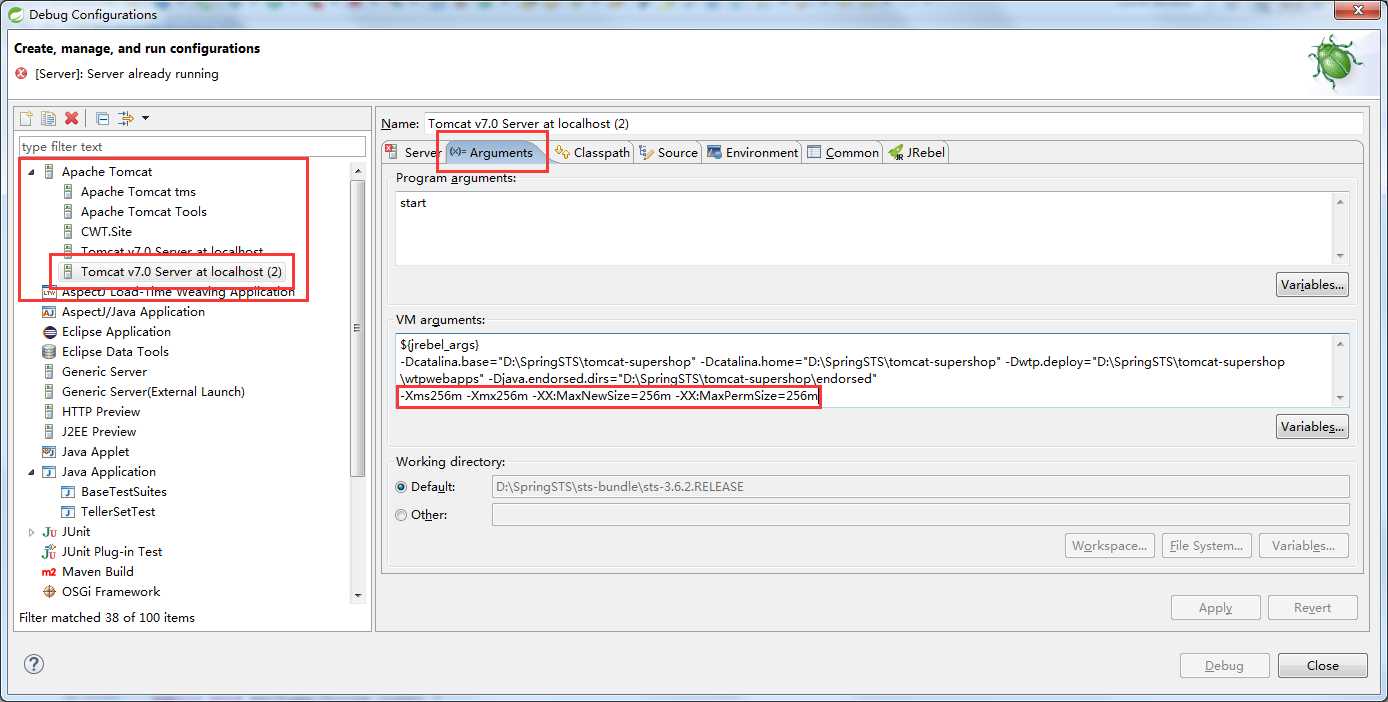
Task: Open help with question mark icon
Action: tap(34, 664)
